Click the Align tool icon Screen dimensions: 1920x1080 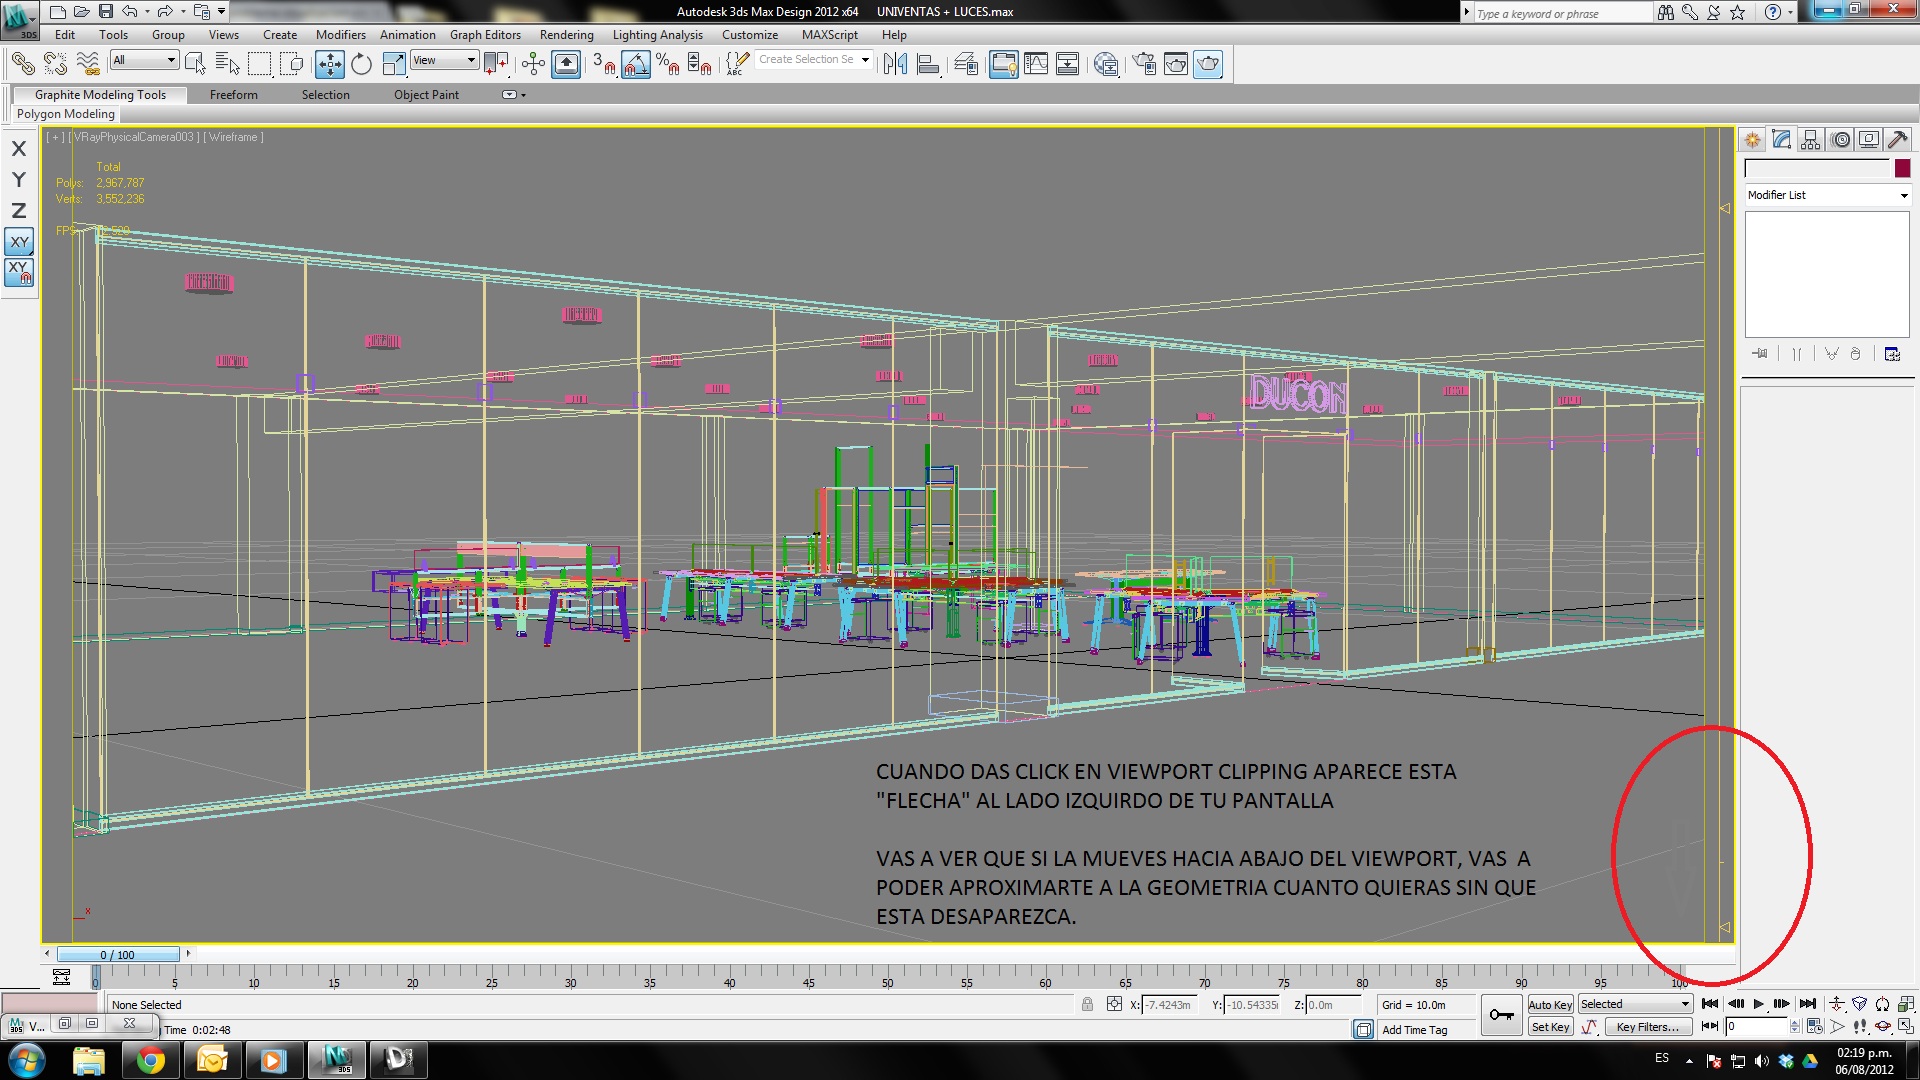pyautogui.click(x=928, y=65)
